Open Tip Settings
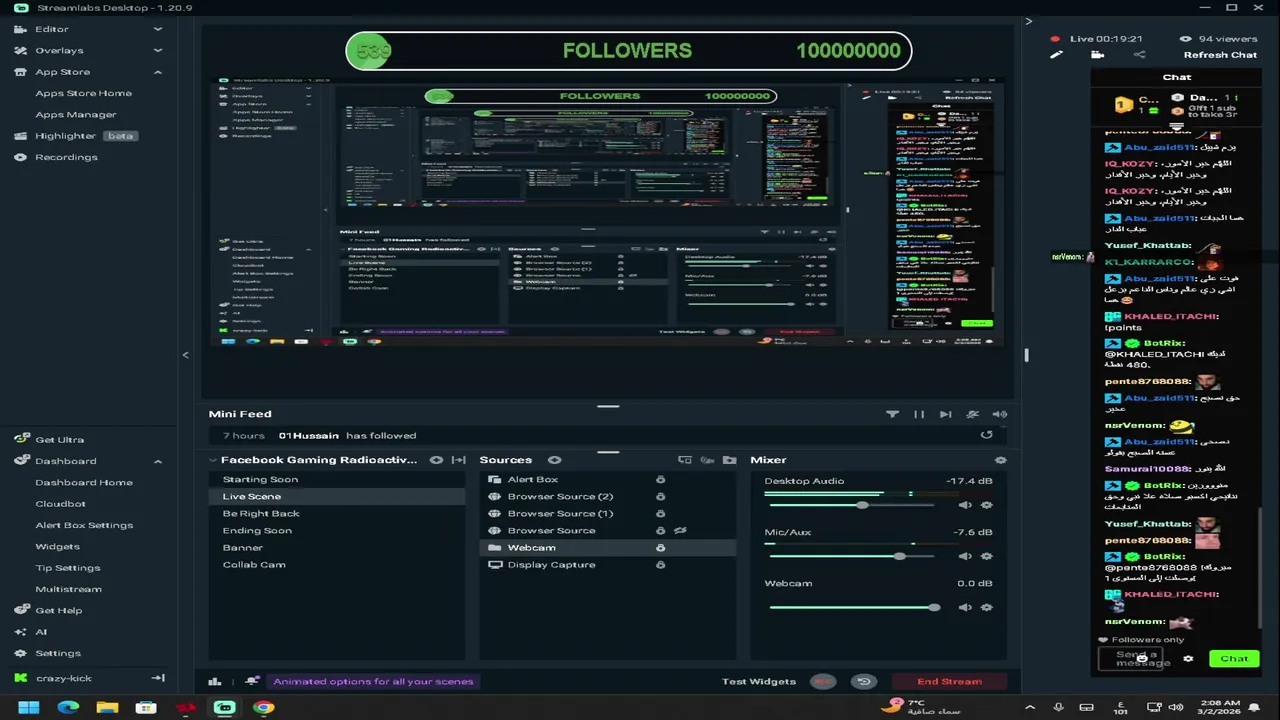The width and height of the screenshot is (1280, 720). 67,568
